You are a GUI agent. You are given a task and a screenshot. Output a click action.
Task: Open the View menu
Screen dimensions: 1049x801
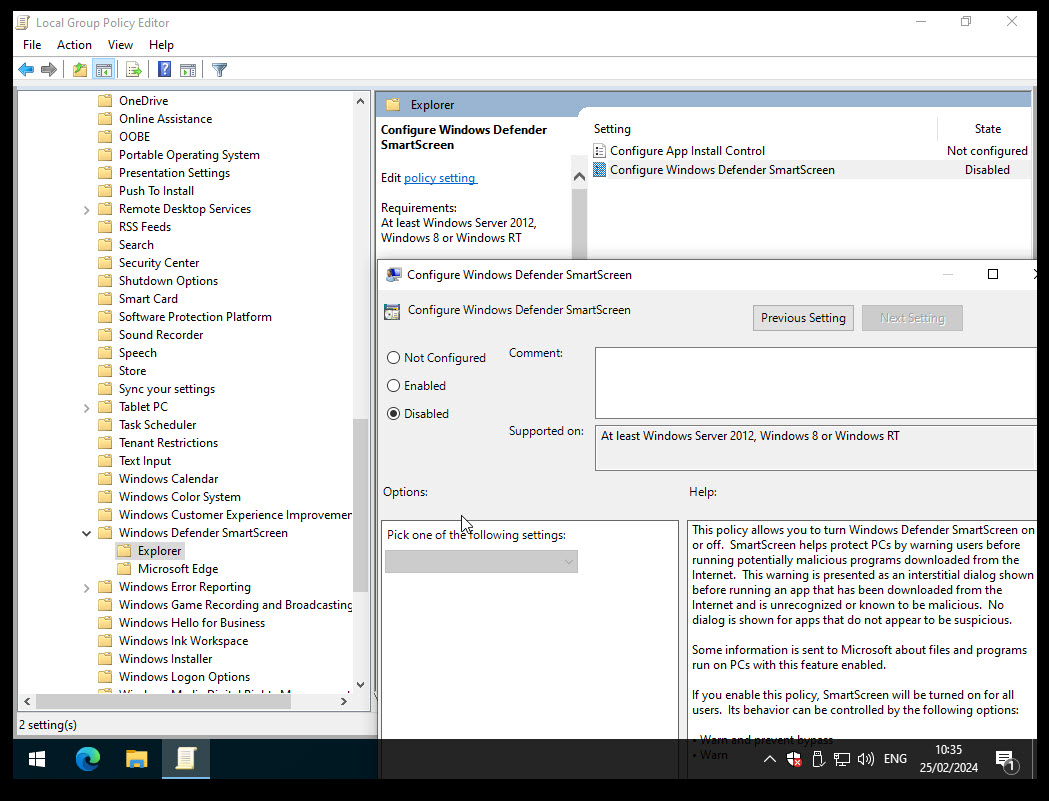120,44
